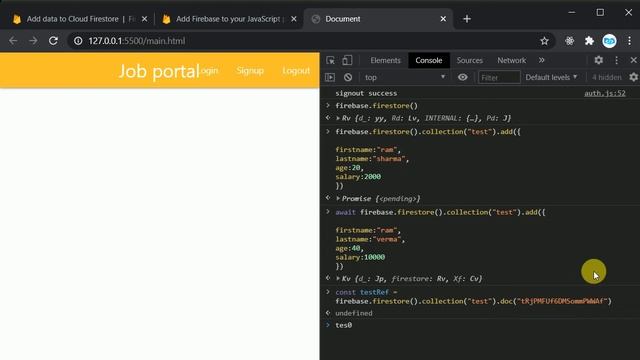Viewport: 640px width, 360px height.
Task: Minimize the Chrome window
Action: point(572,13)
